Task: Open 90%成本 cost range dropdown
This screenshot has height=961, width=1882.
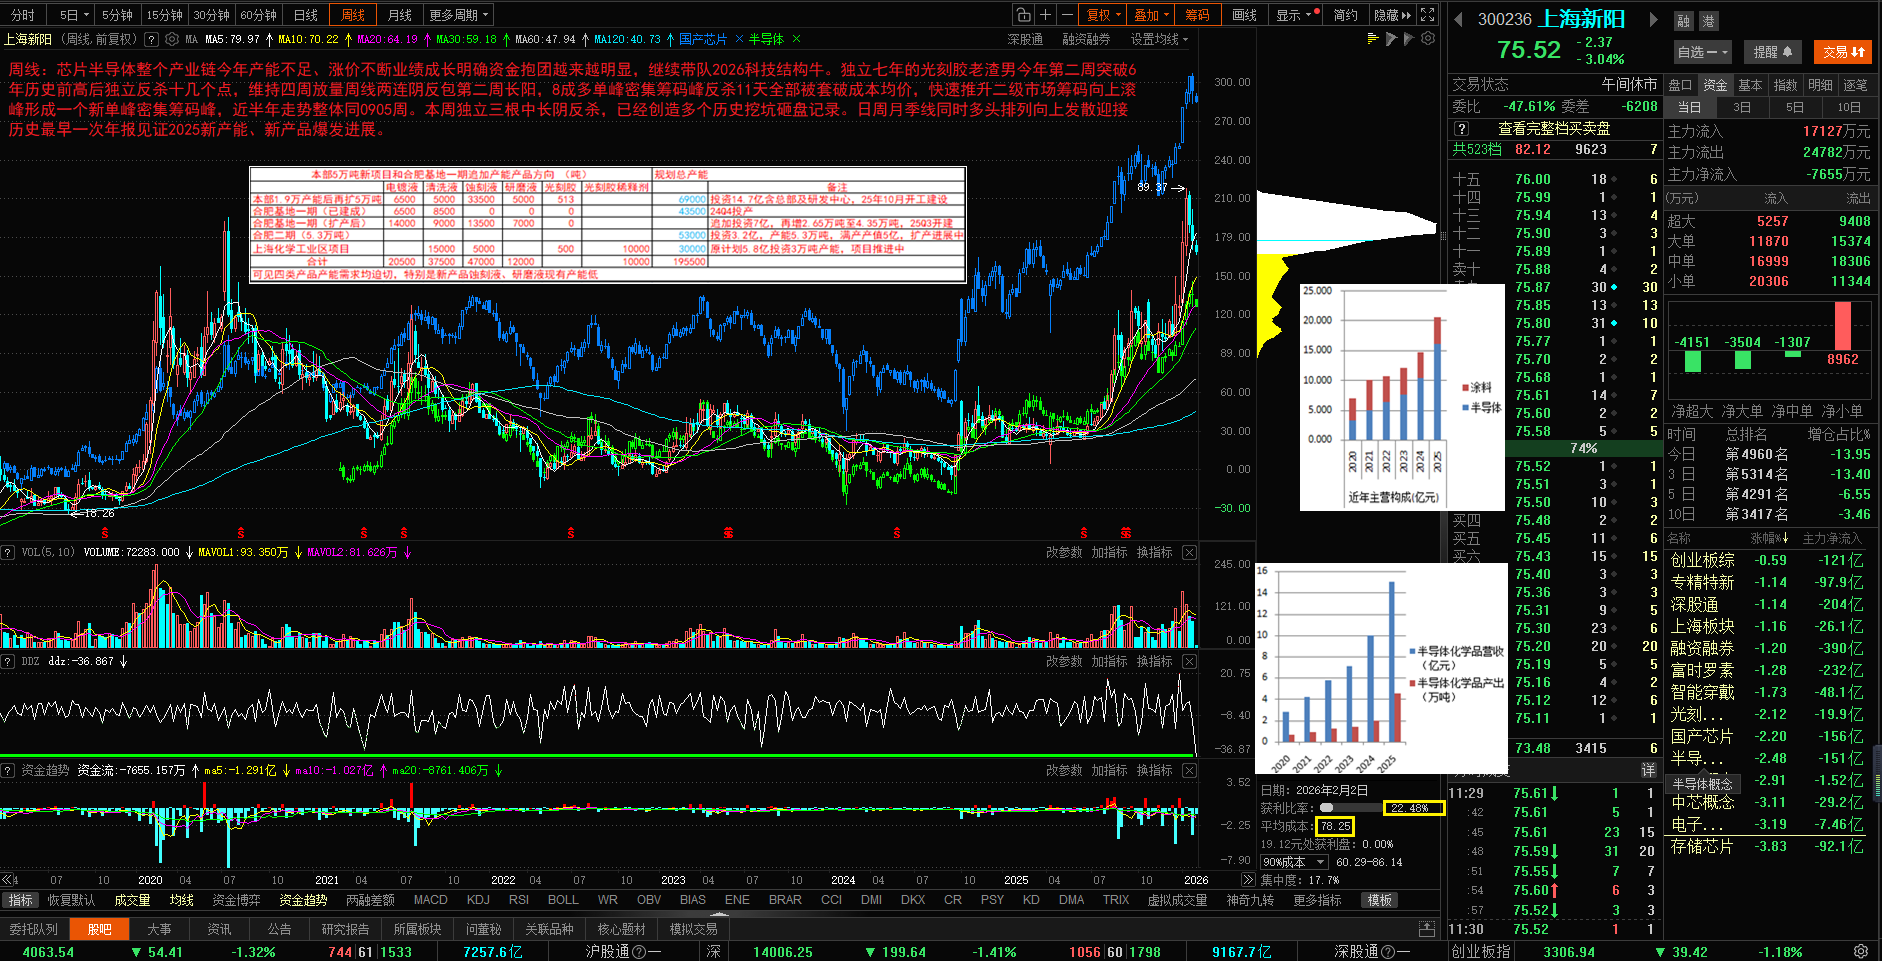Action: [1294, 862]
